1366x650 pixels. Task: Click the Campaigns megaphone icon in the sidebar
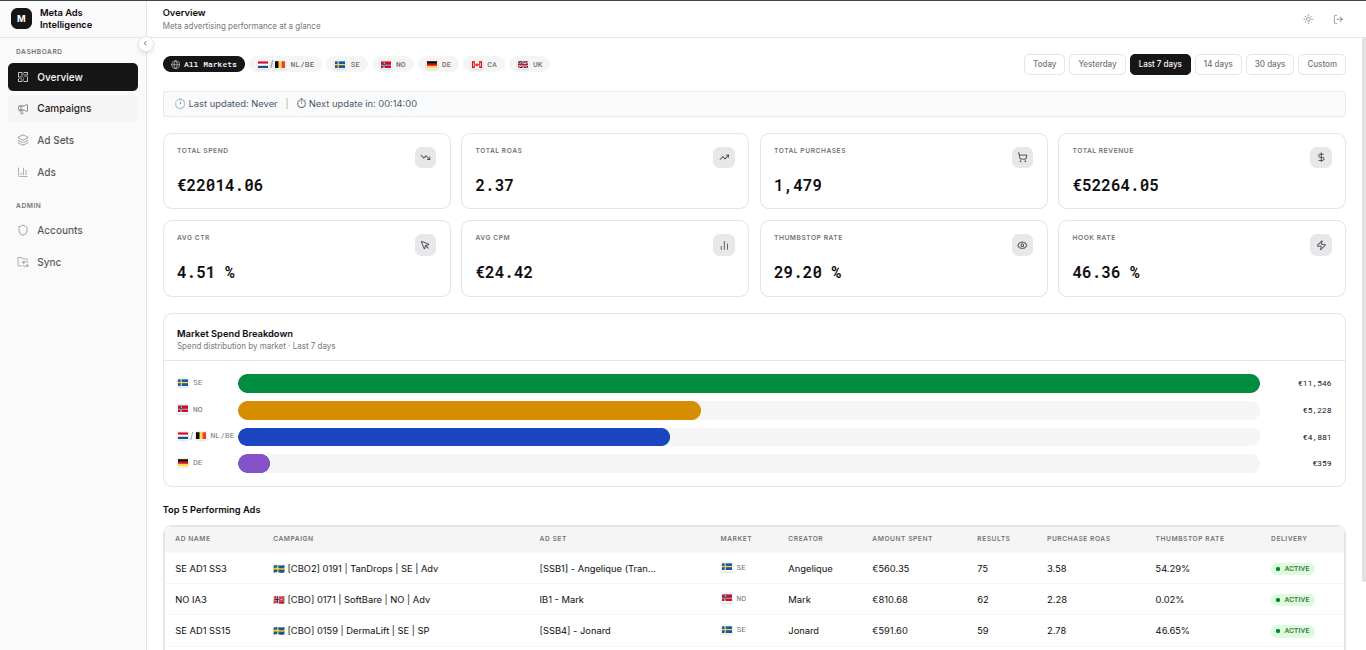pos(23,109)
